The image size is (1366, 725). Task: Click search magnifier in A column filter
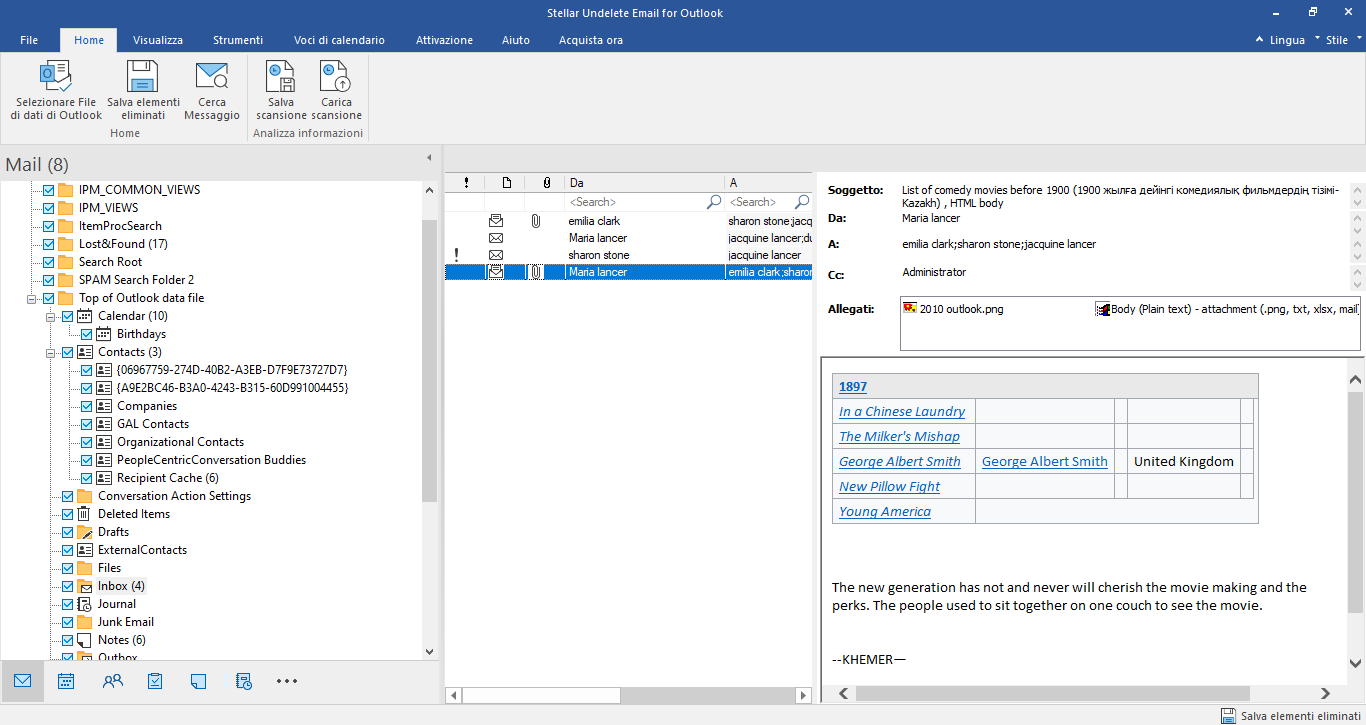pos(802,202)
